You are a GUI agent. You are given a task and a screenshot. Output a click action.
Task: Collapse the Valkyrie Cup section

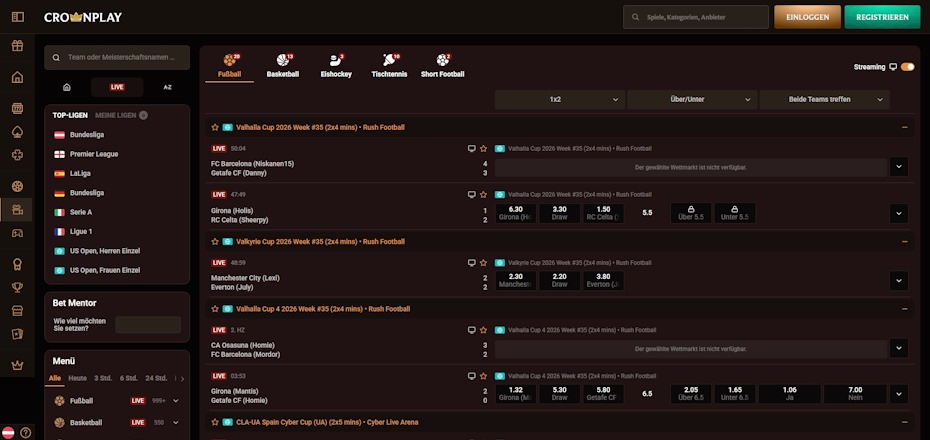[x=904, y=241]
